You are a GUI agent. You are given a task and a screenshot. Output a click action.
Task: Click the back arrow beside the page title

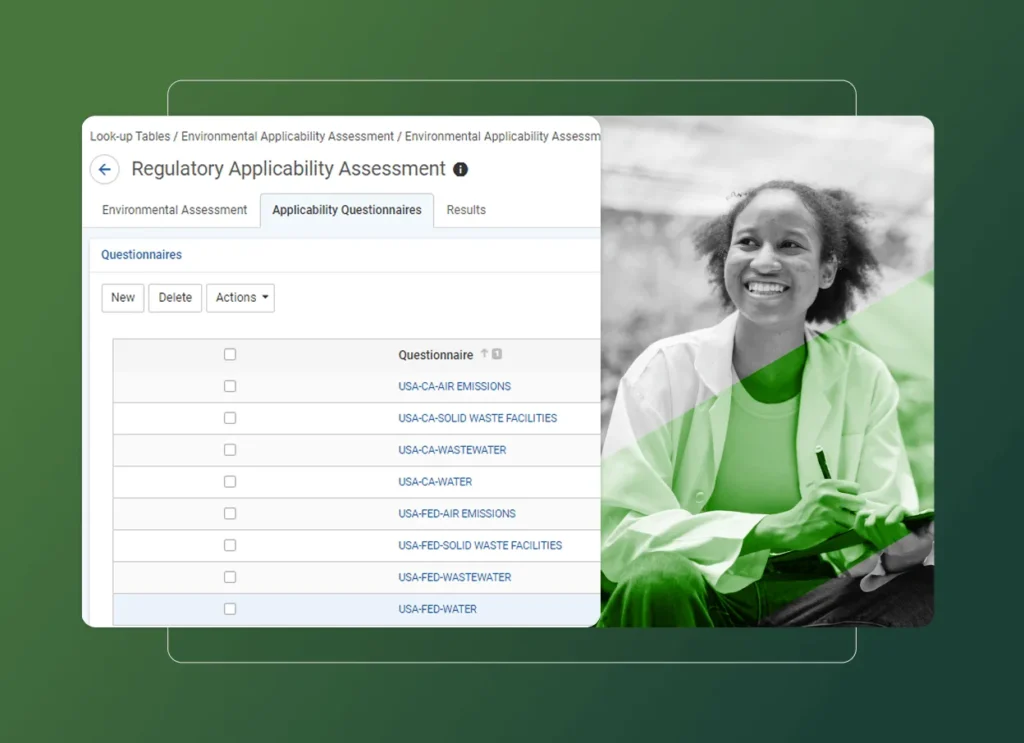click(x=104, y=169)
